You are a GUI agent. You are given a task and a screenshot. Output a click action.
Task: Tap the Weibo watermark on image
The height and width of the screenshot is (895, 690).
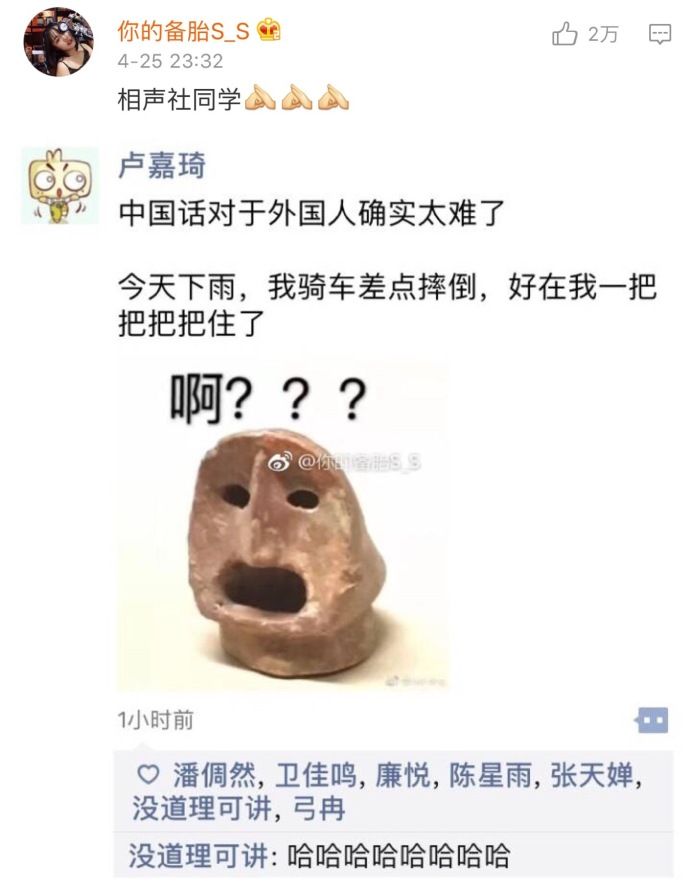click(x=344, y=462)
